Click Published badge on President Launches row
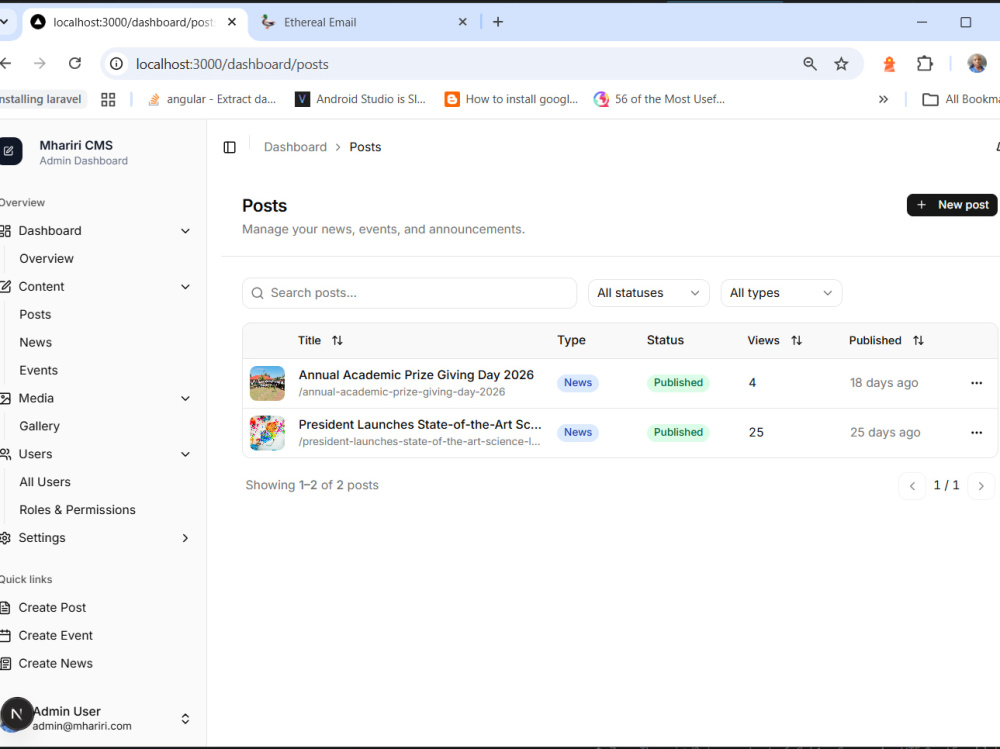Viewport: 1000px width, 749px height. click(x=678, y=433)
